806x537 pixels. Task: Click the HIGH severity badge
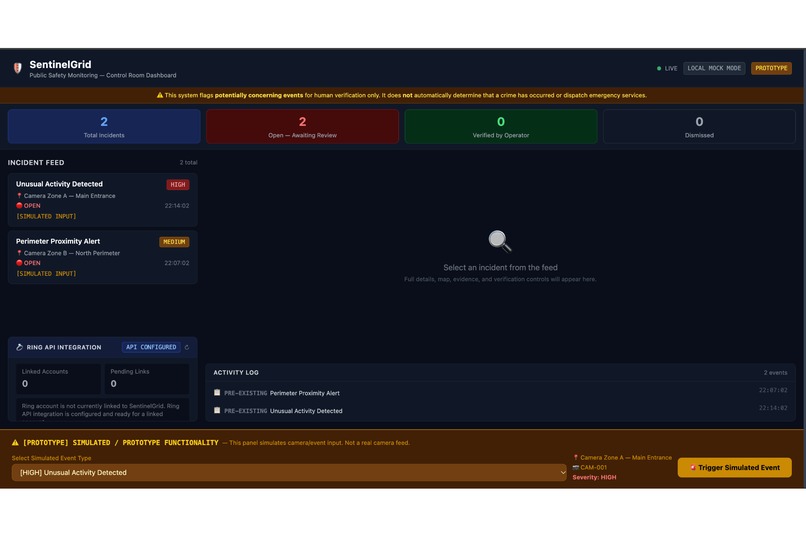click(178, 184)
